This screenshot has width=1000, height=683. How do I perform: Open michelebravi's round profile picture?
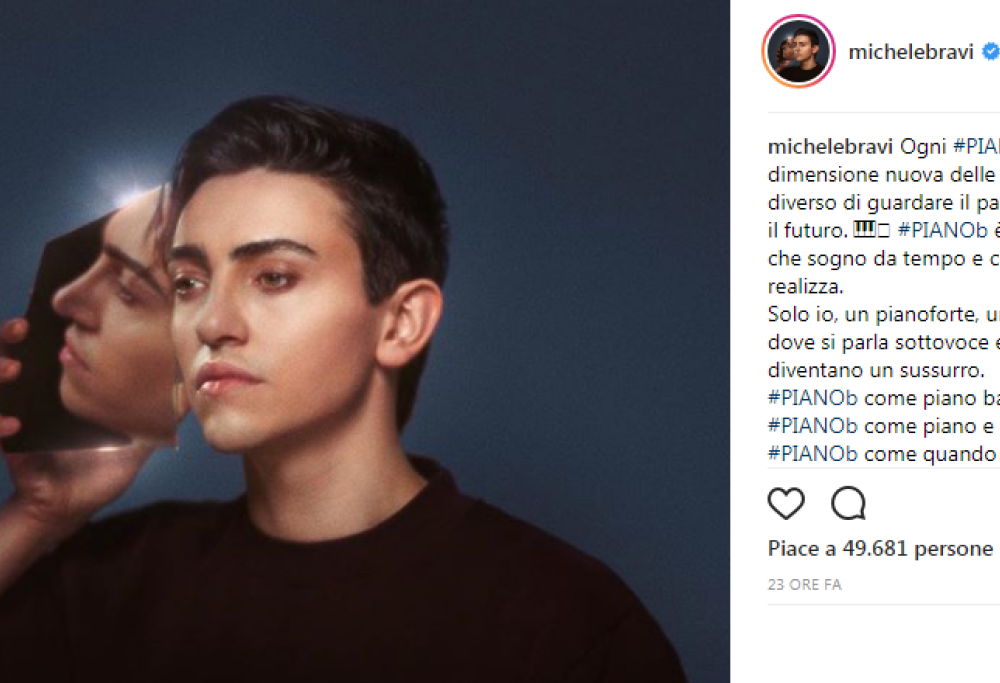click(799, 51)
